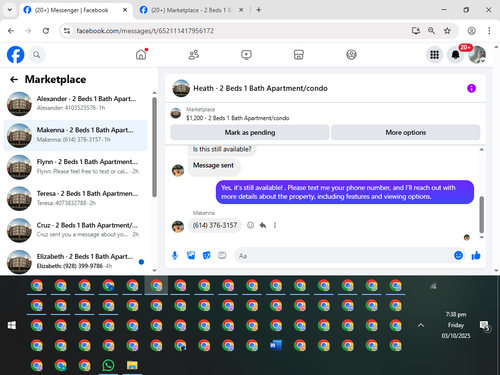Choose a sticker icon
Screen dimensions: 500x375
point(207,256)
